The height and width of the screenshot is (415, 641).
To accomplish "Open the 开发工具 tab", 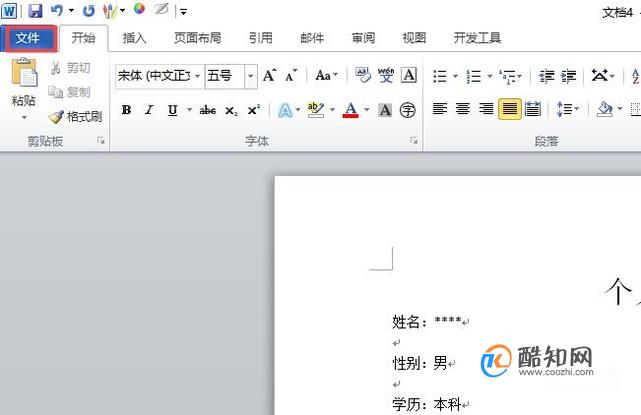I will click(477, 38).
